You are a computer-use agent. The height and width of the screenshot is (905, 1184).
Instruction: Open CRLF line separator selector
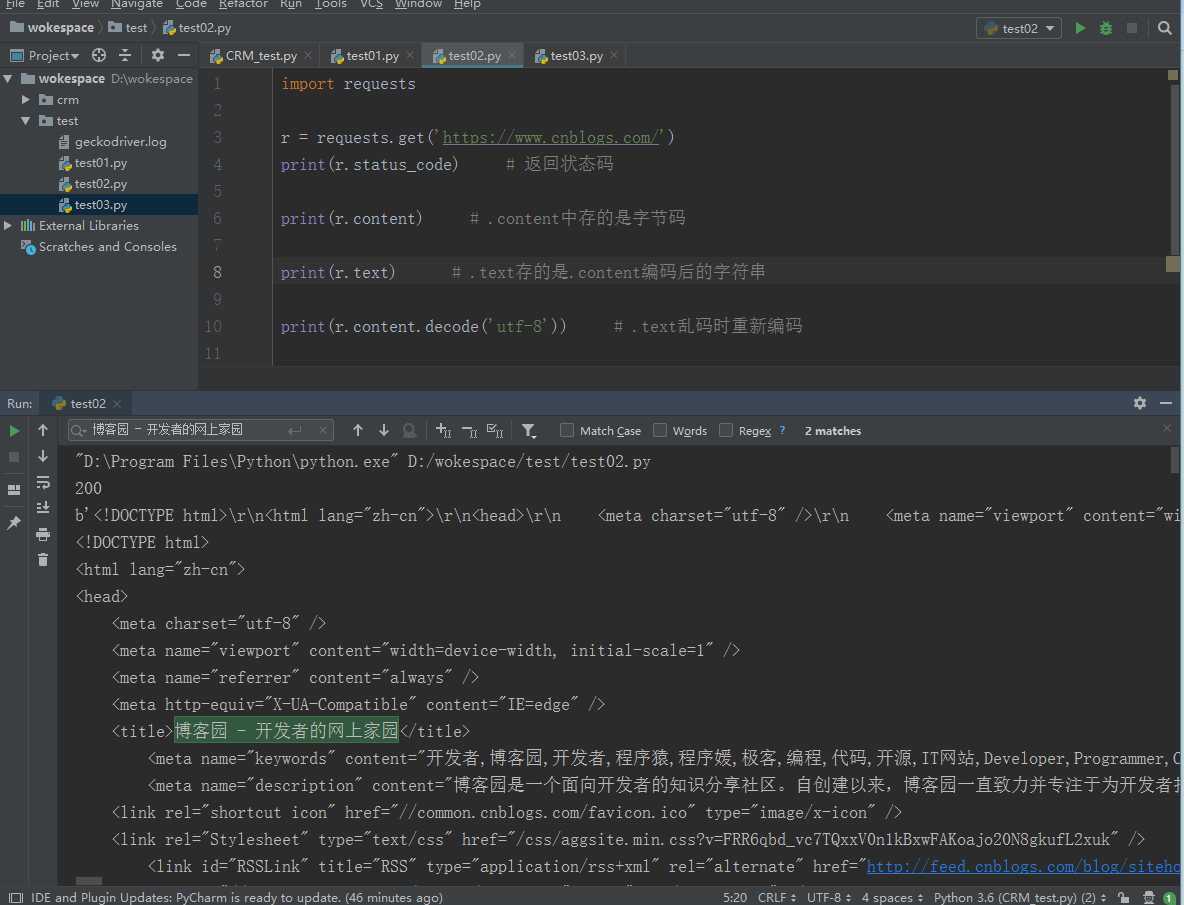pos(777,897)
